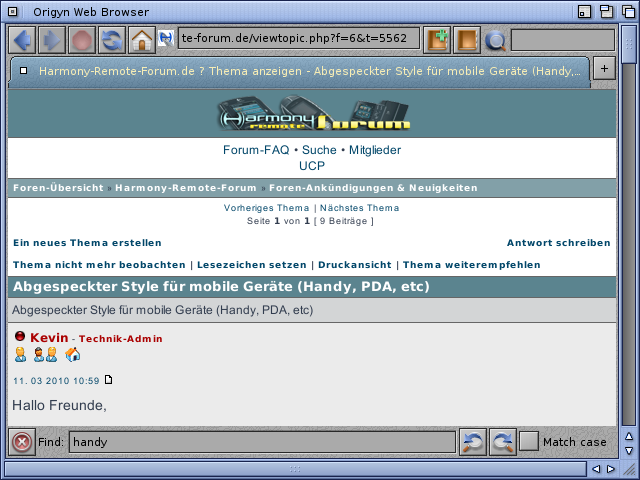Click the URL address field
Screen dimensions: 640x480
[x=298, y=40]
